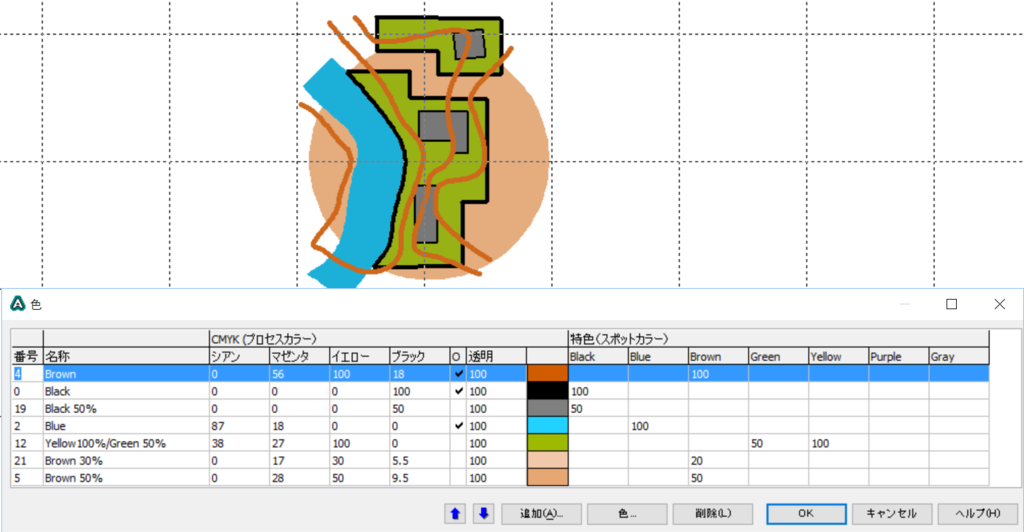
Task: Confirm with the OK button
Action: click(x=807, y=514)
